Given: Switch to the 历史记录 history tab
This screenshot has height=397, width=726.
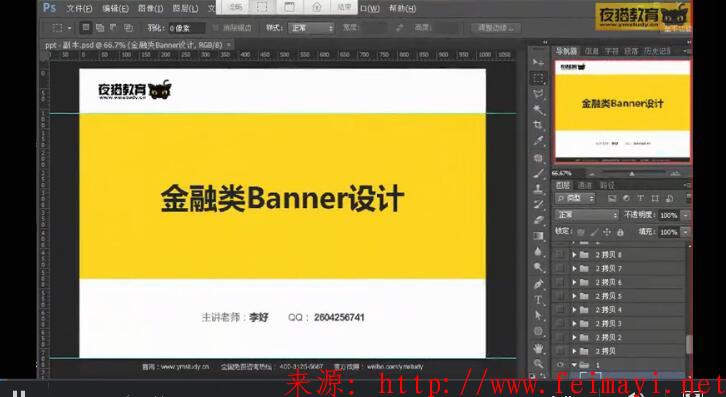Looking at the screenshot, I should point(657,51).
